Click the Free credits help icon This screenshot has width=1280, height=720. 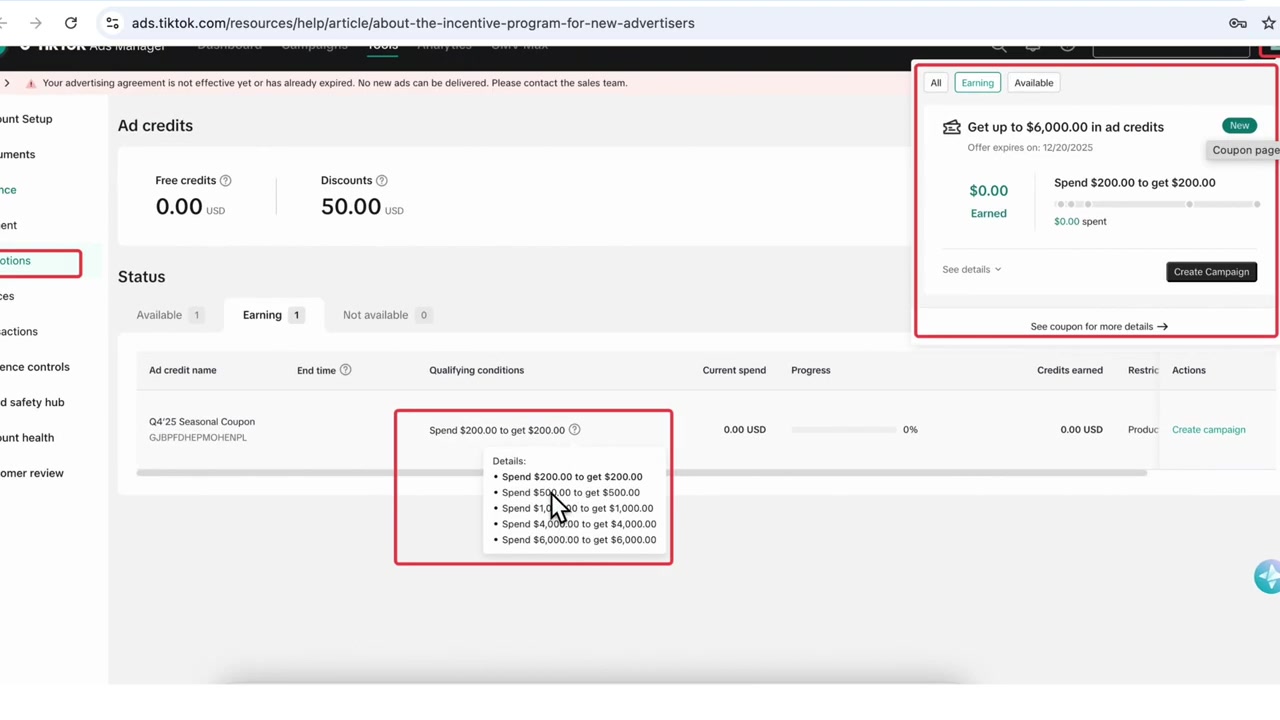(x=225, y=181)
